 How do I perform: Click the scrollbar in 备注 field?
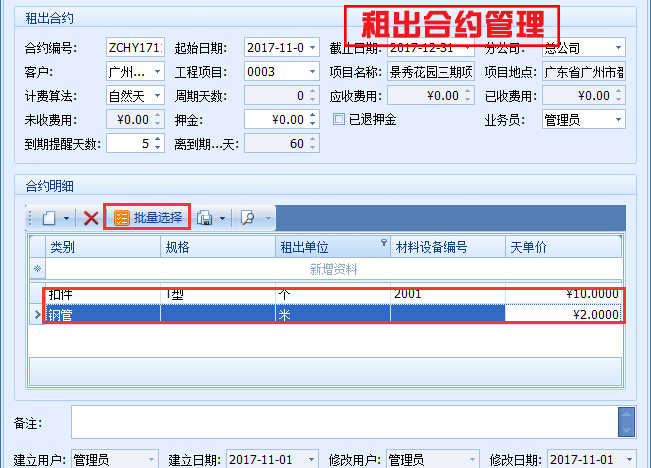point(626,421)
